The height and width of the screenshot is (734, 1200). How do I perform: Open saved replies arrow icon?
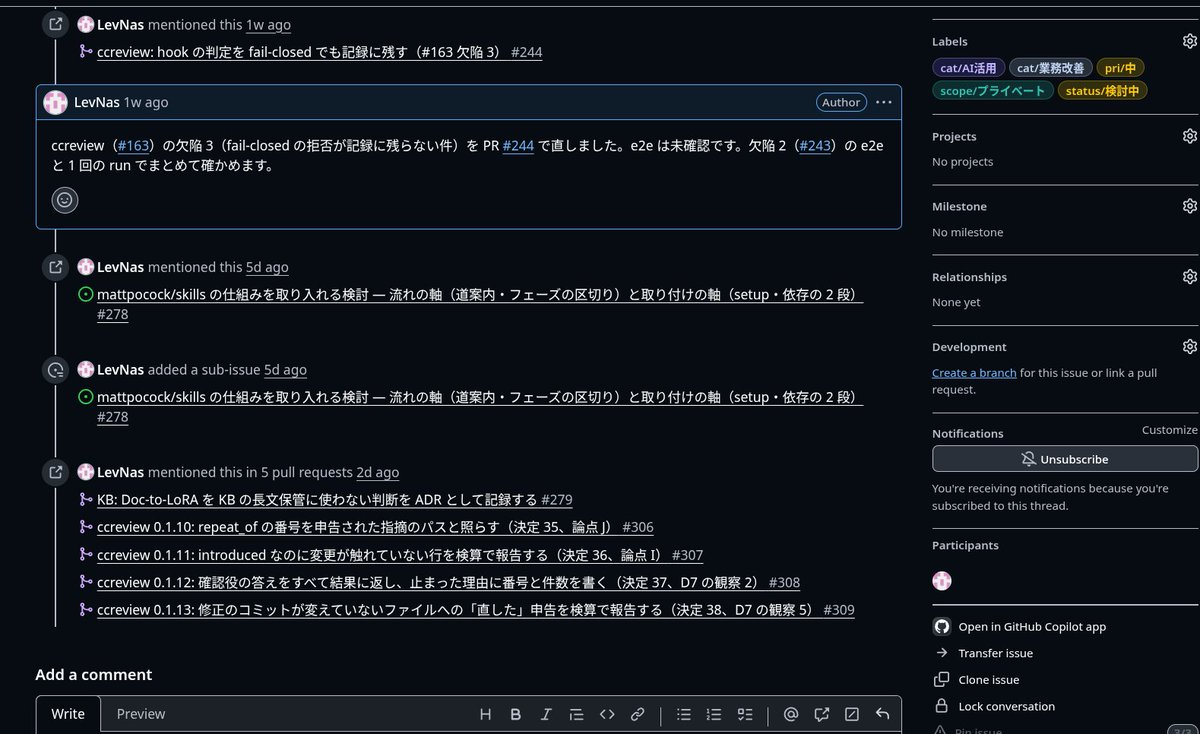(882, 714)
